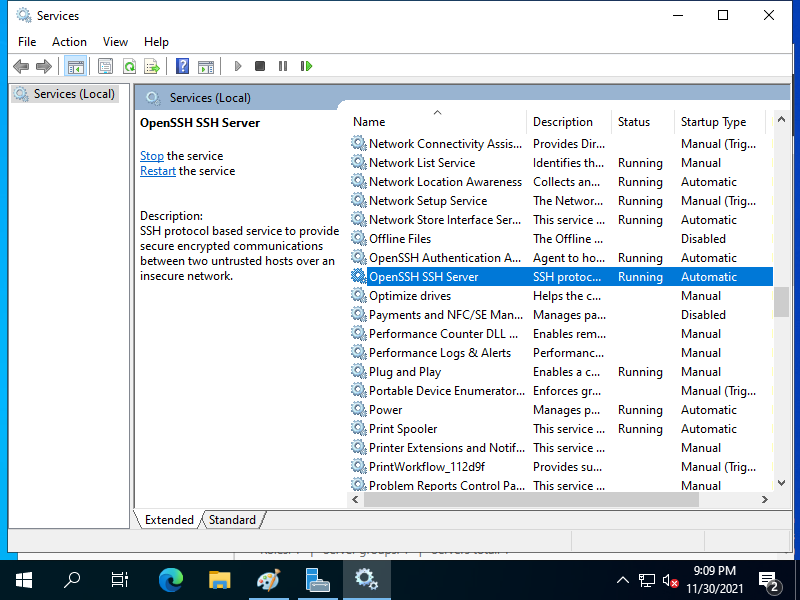Click the Refresh icon in the toolbar
This screenshot has width=800, height=600.
[130, 66]
